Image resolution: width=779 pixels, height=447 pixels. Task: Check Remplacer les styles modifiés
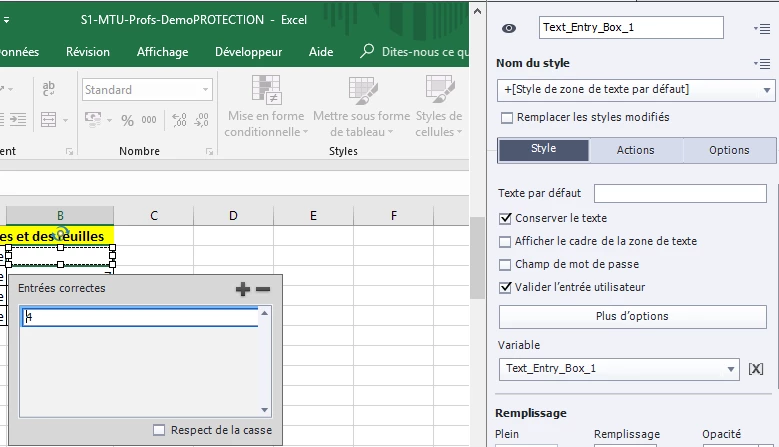click(507, 118)
